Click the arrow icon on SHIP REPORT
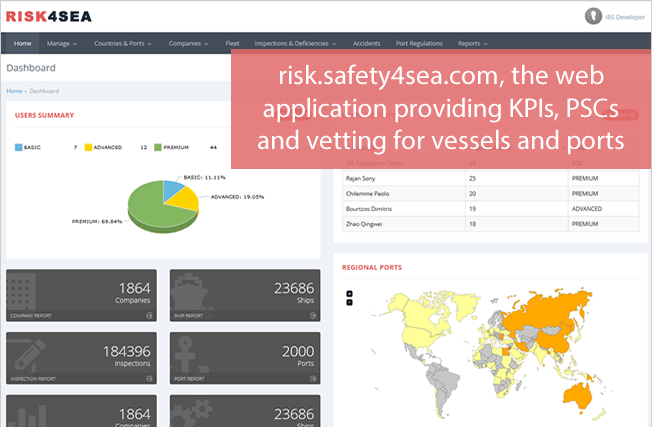Viewport: 652px width, 427px height. point(313,316)
